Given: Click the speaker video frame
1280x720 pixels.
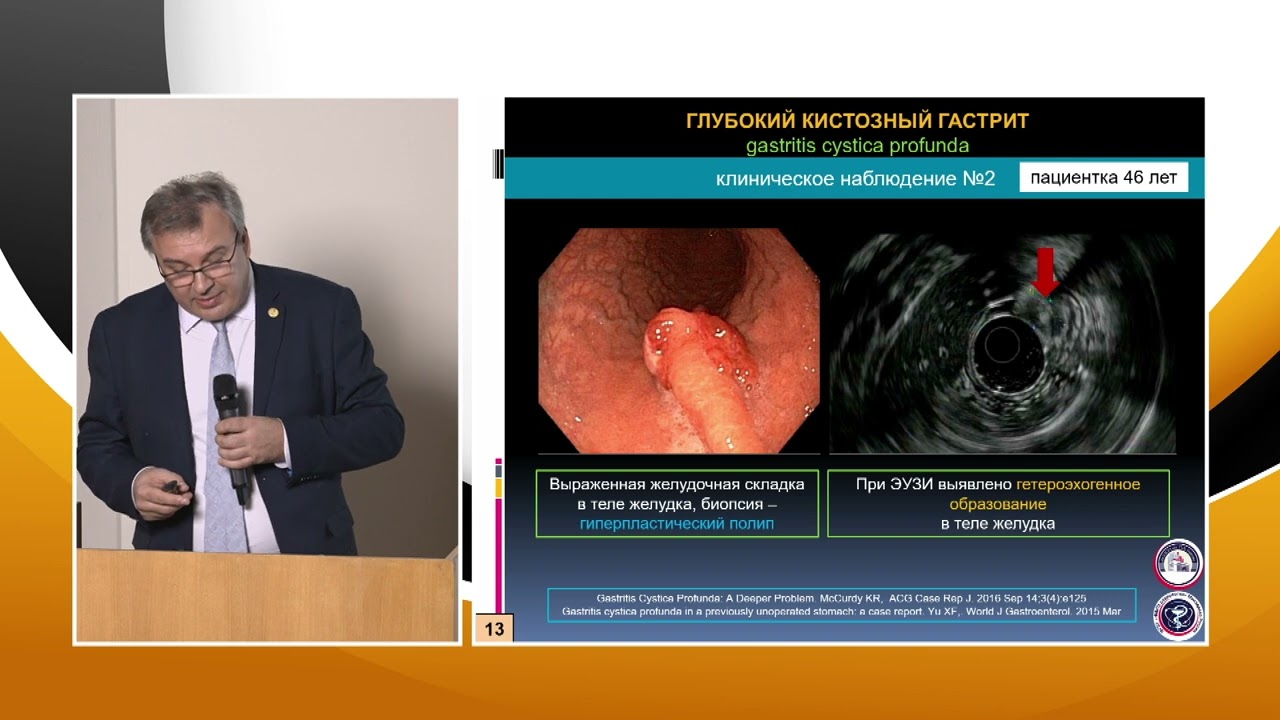Looking at the screenshot, I should tap(267, 370).
